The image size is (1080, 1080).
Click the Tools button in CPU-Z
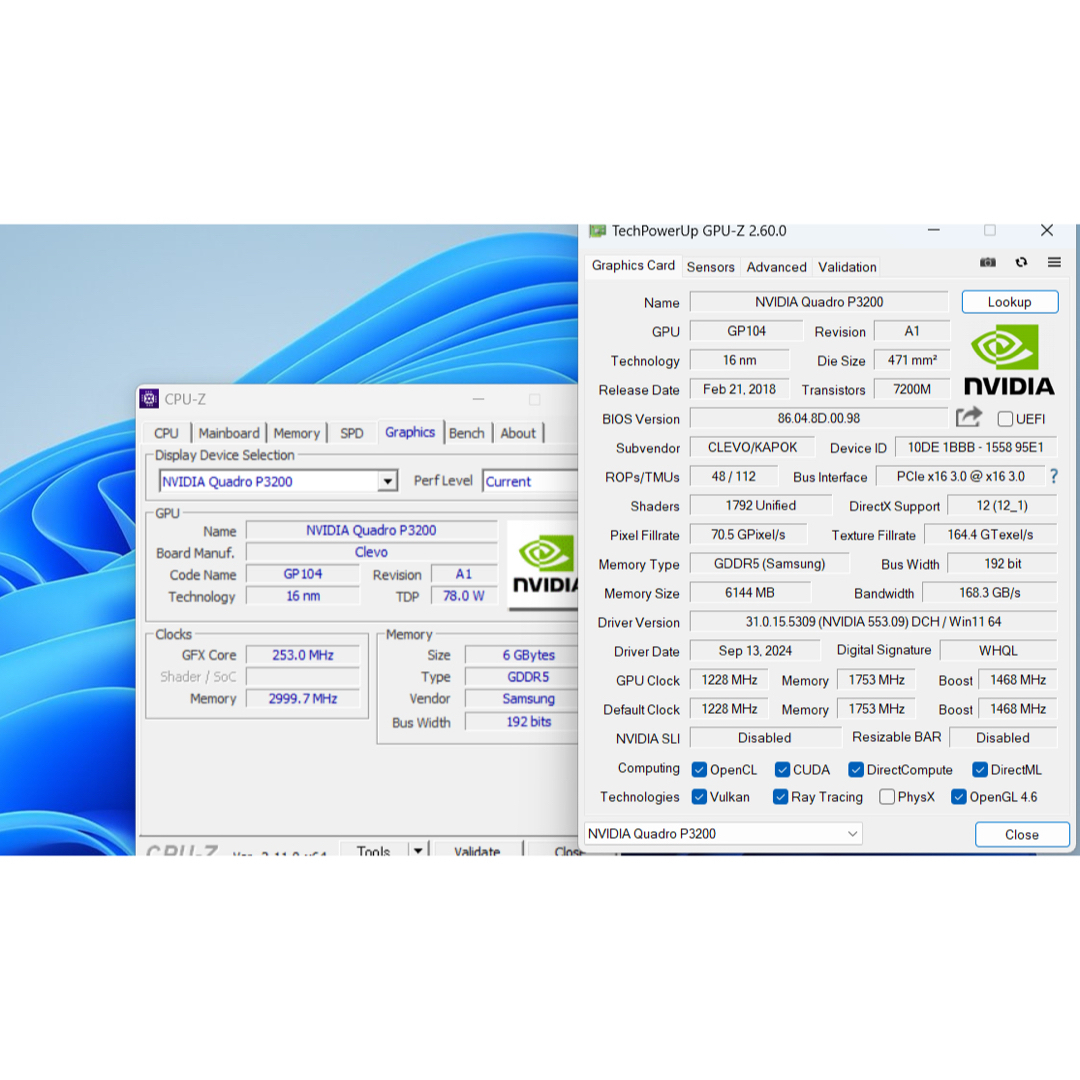click(373, 850)
